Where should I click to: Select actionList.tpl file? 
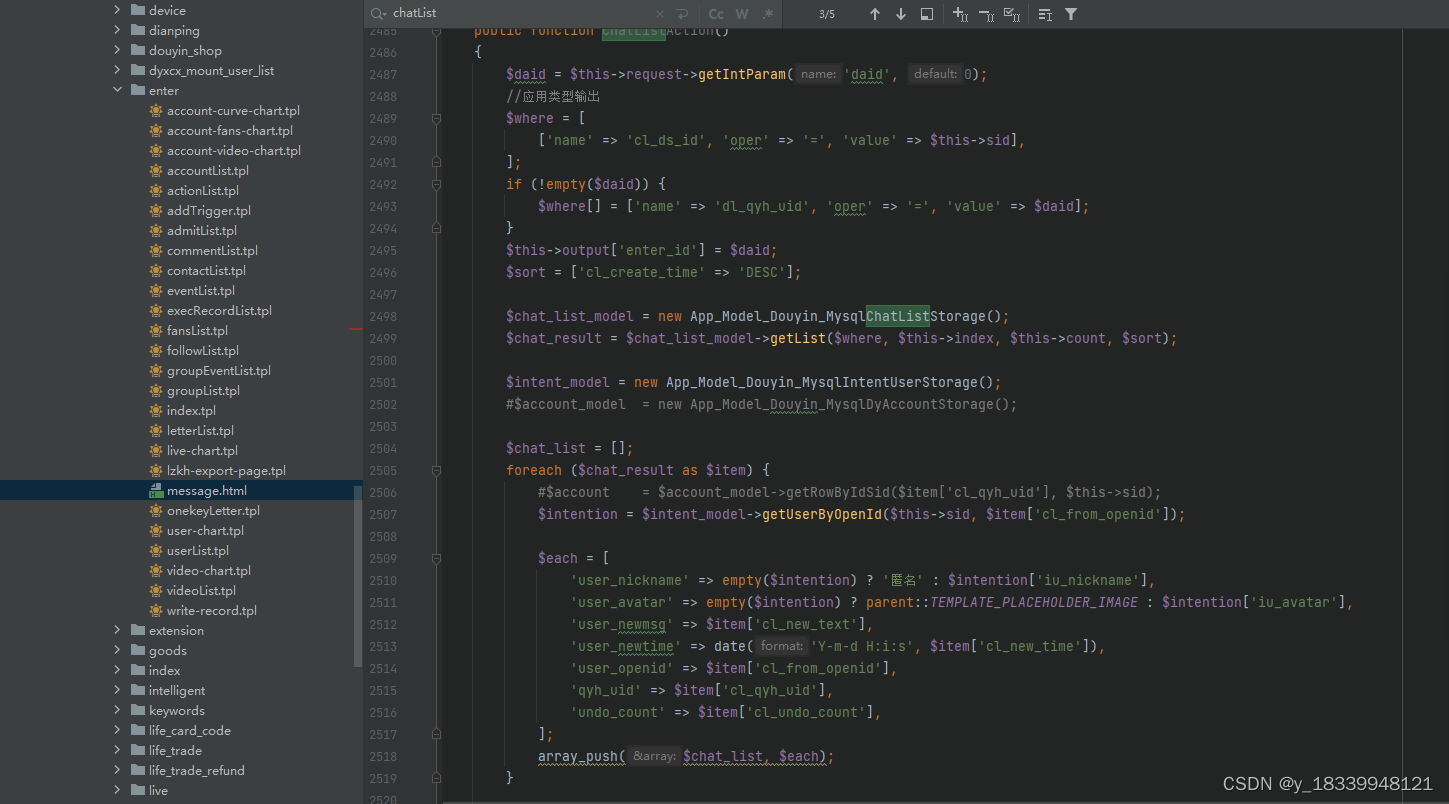203,190
